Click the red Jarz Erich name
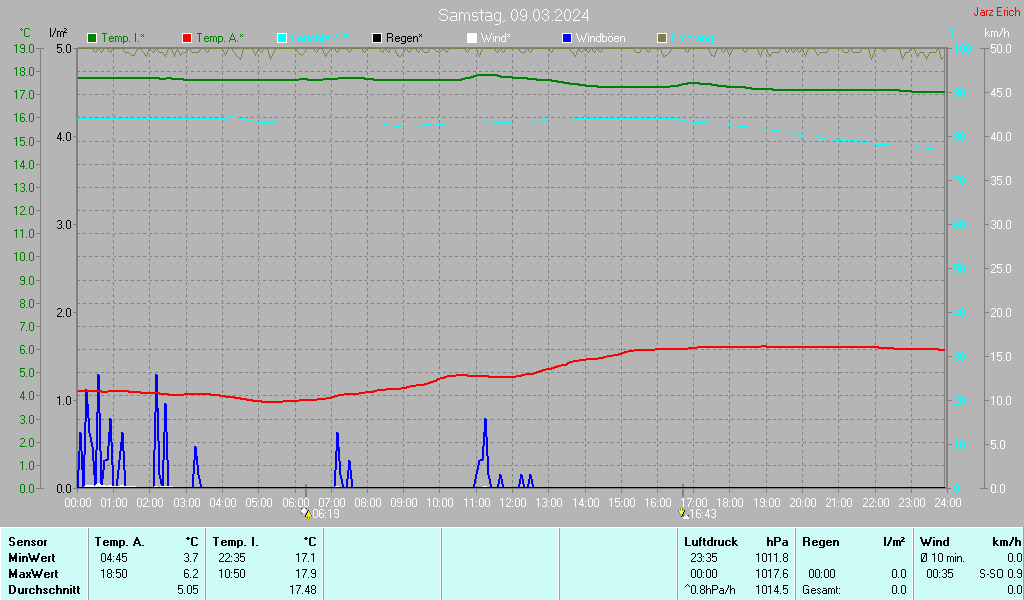Image resolution: width=1024 pixels, height=600 pixels. pyautogui.click(x=997, y=12)
